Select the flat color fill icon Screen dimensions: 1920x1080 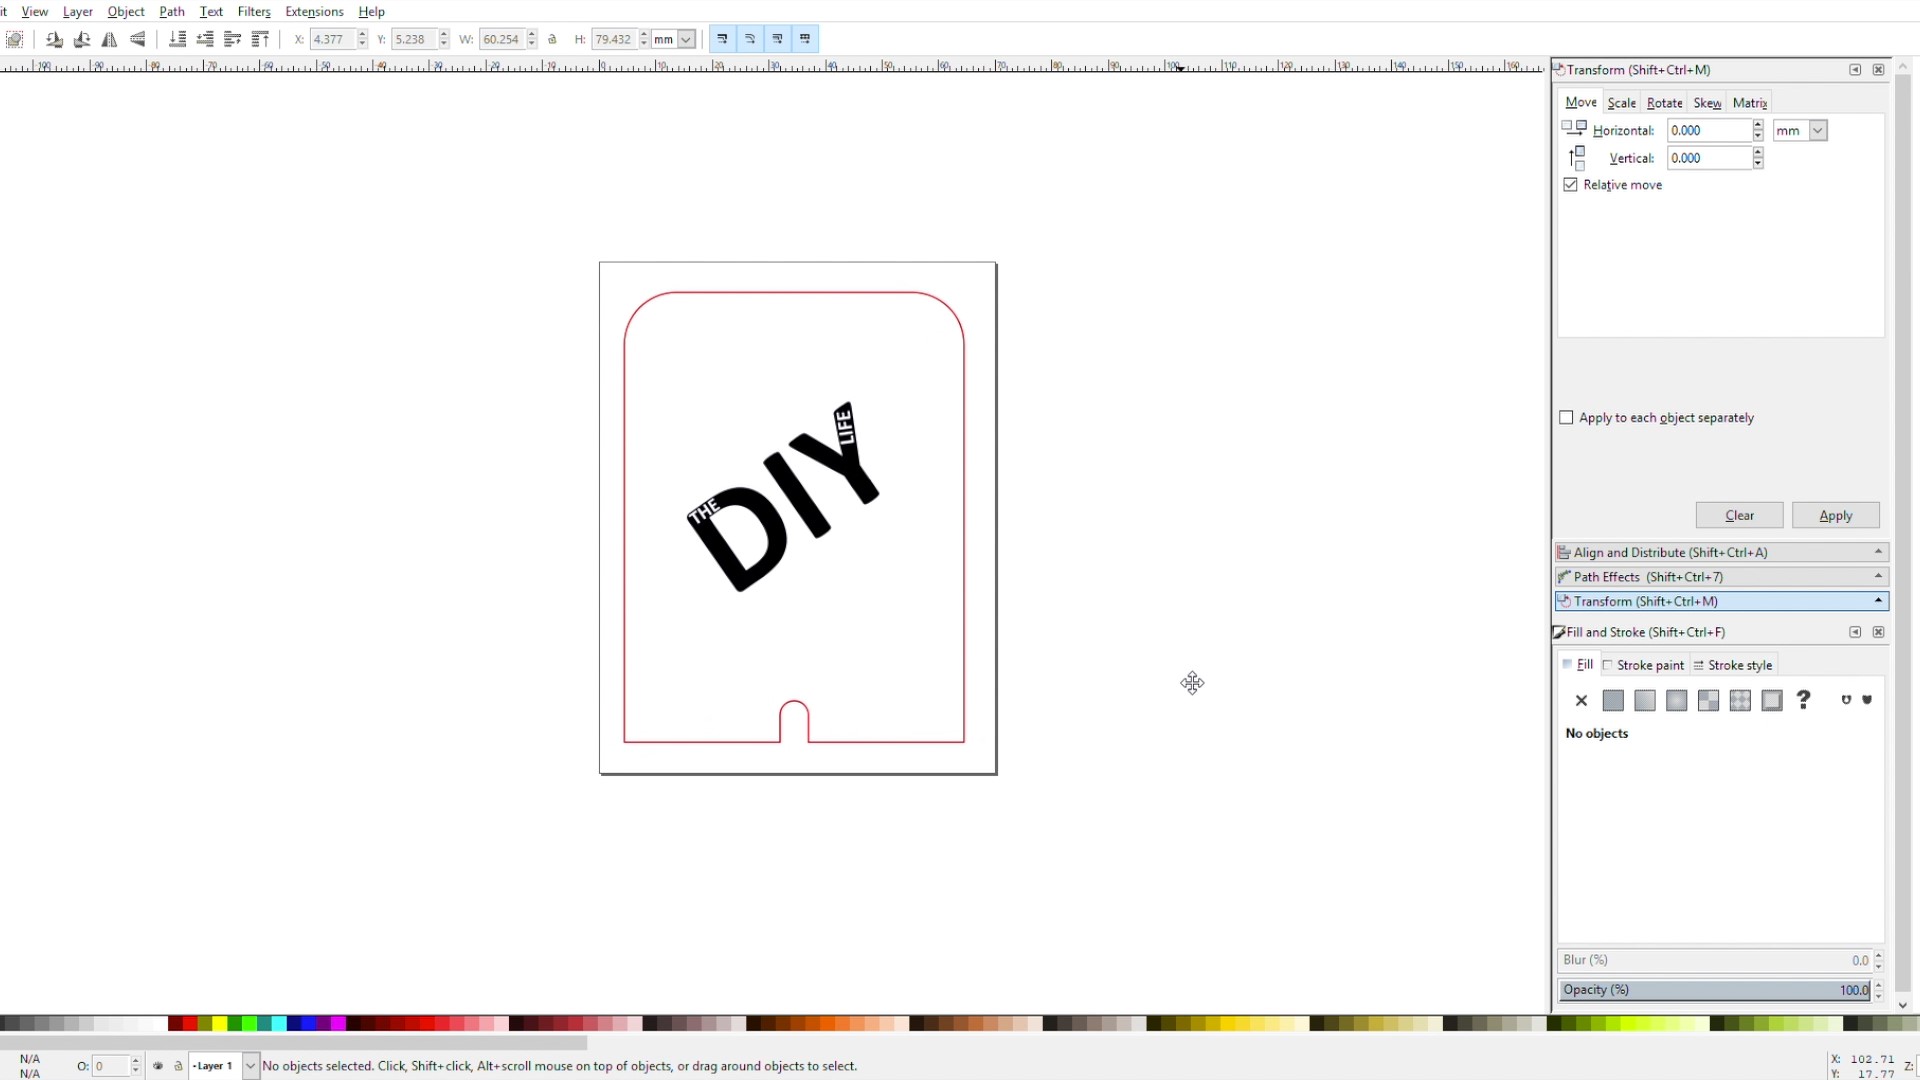[1613, 701]
